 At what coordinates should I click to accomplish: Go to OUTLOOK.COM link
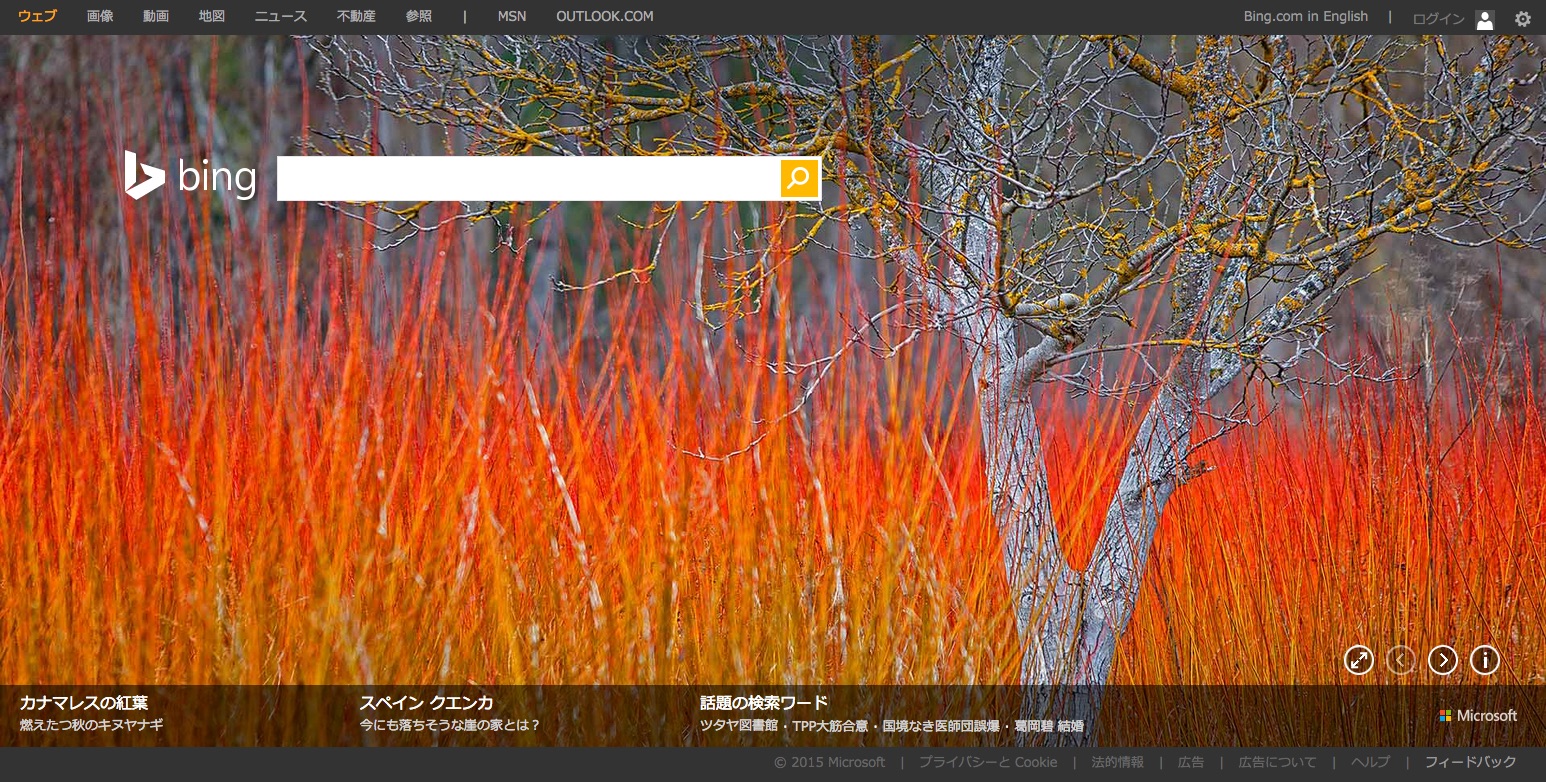tap(605, 16)
